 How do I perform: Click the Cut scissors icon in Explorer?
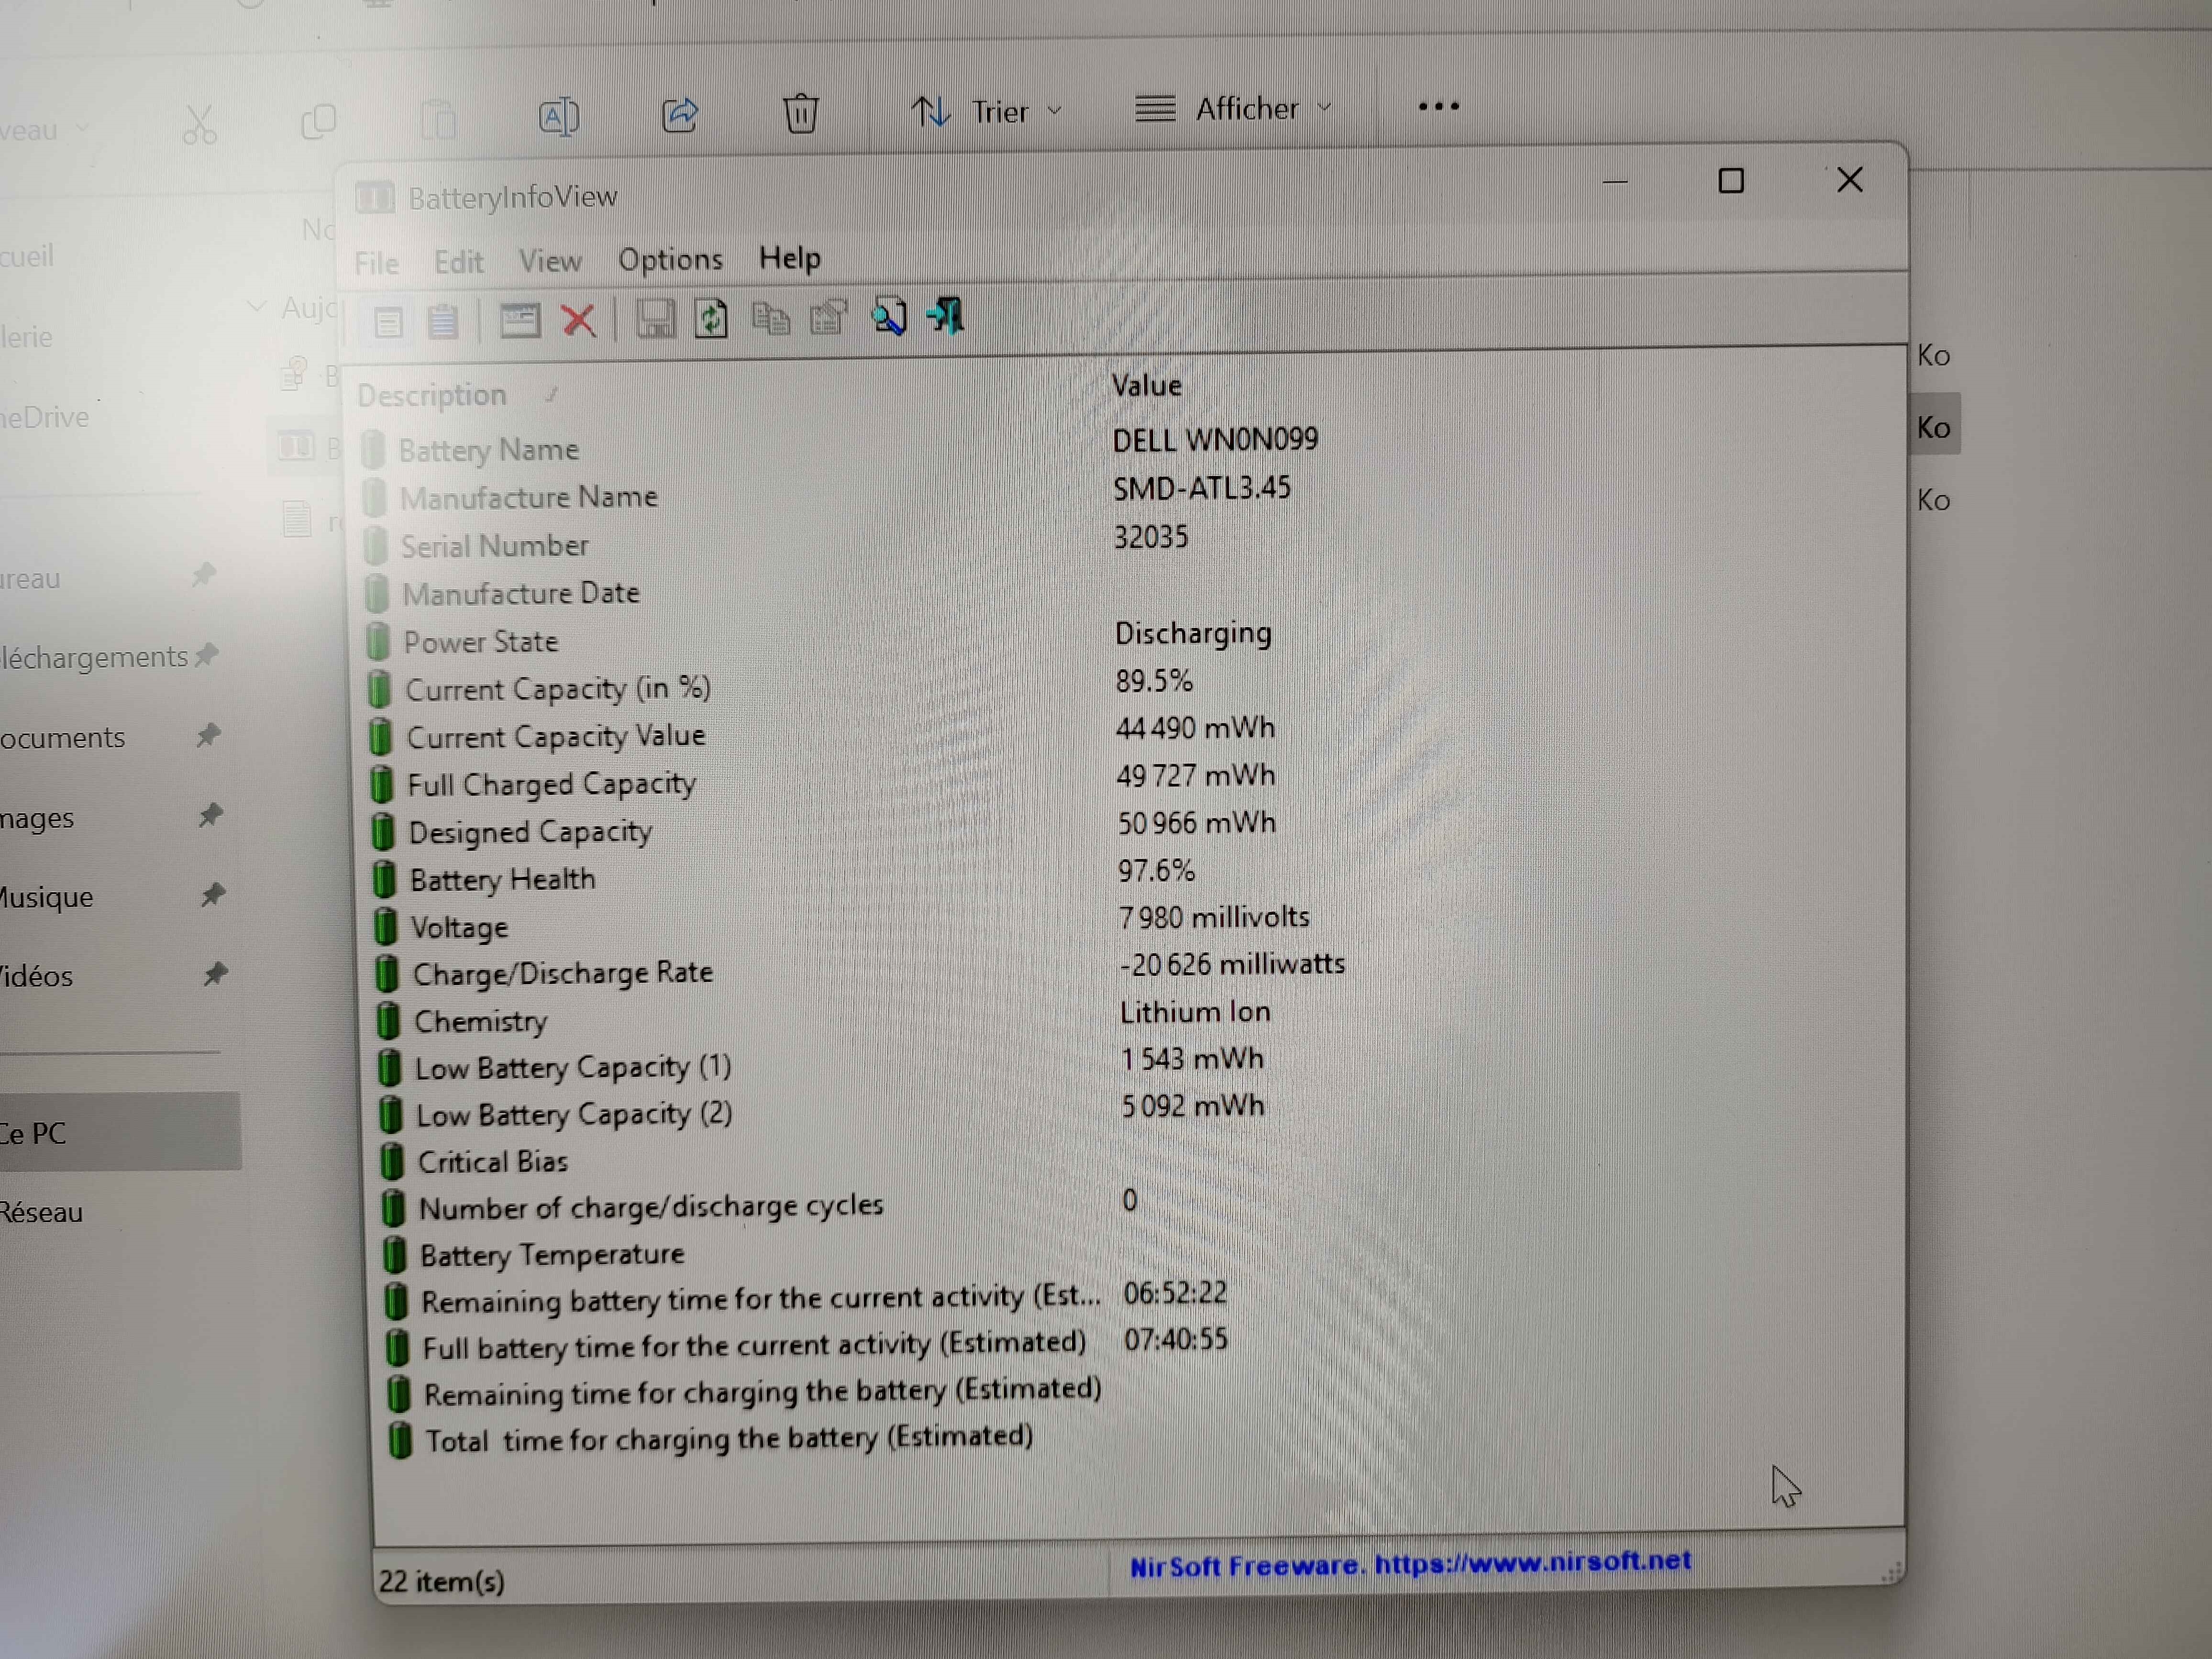tap(199, 125)
